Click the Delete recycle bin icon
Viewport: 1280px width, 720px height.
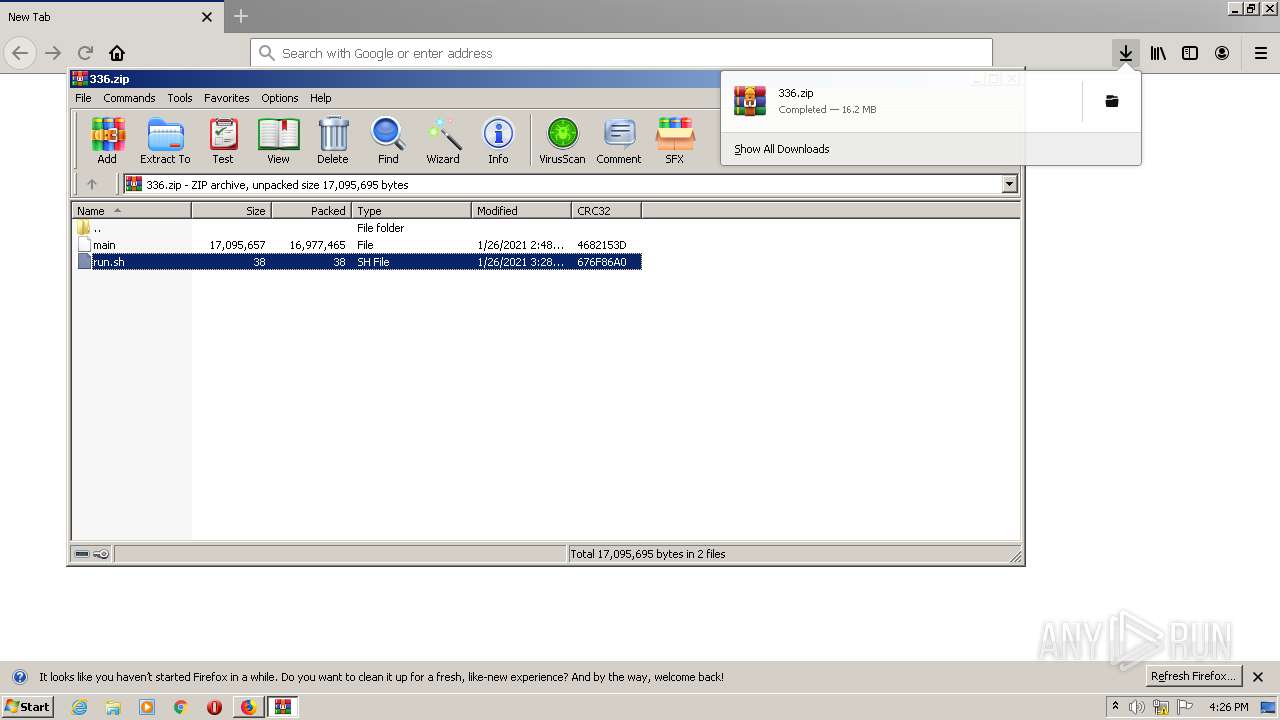pos(333,140)
